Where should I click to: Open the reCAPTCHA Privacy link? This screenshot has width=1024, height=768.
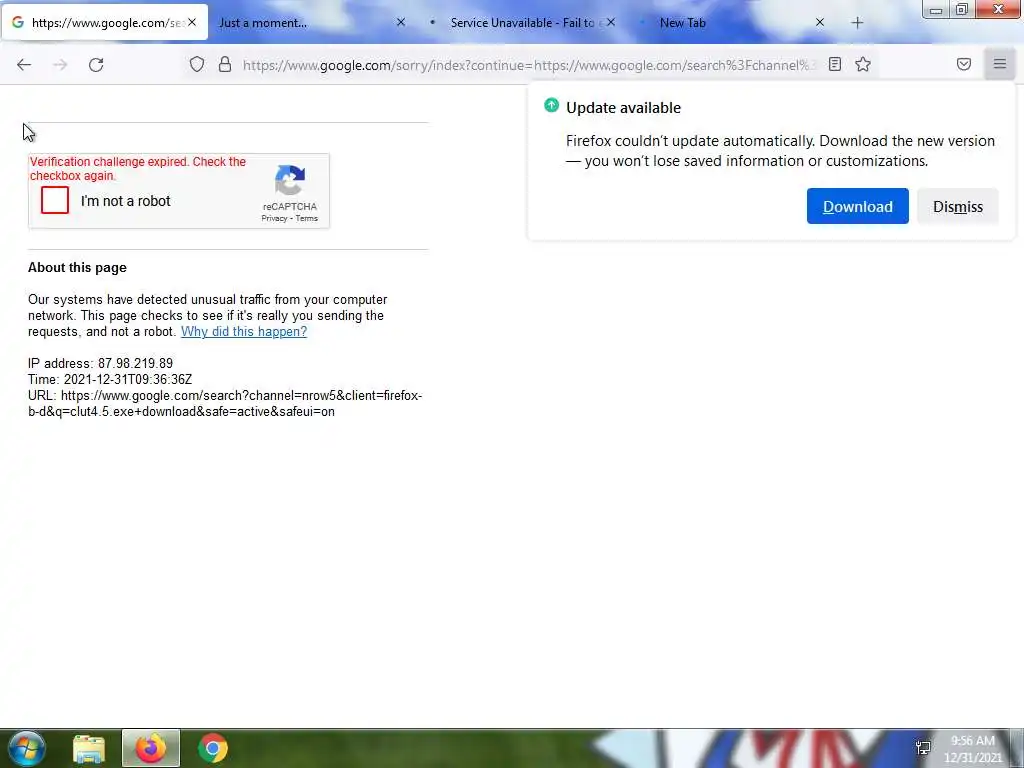[274, 218]
